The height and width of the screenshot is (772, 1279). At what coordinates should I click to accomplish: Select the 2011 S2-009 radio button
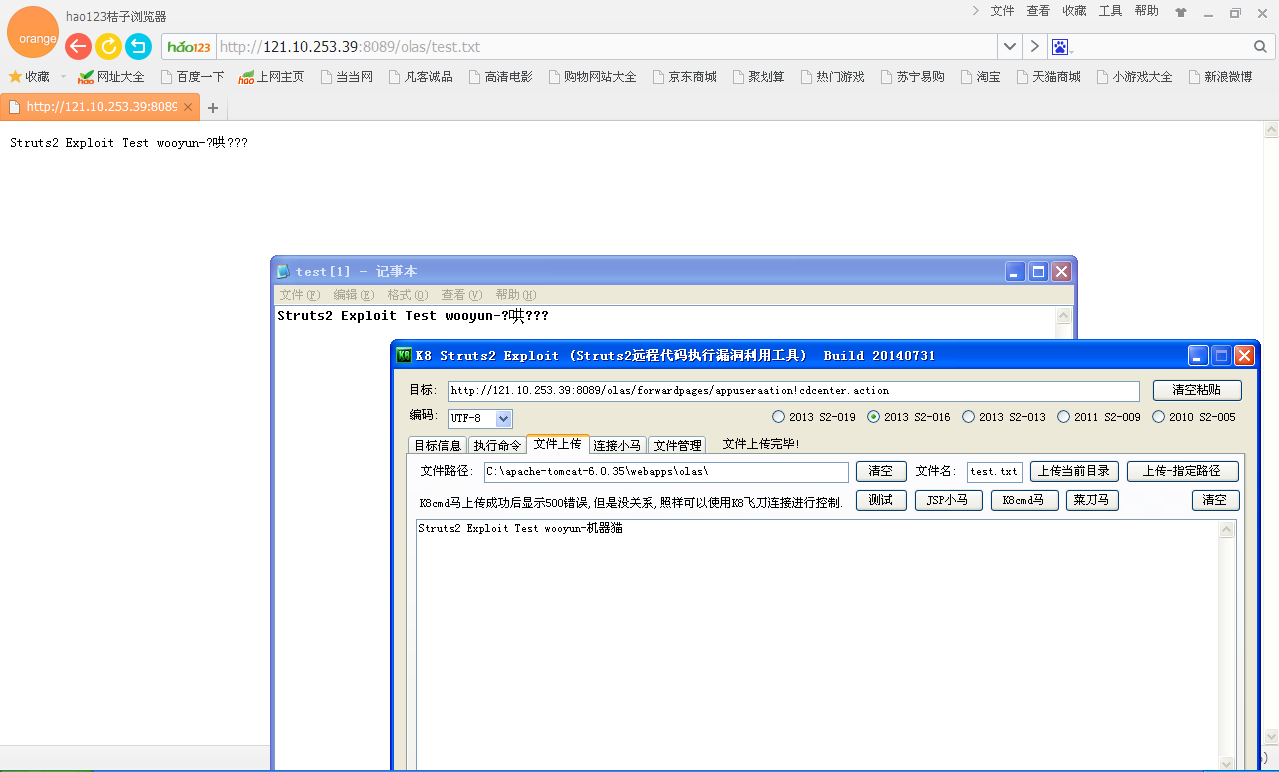[1099, 417]
